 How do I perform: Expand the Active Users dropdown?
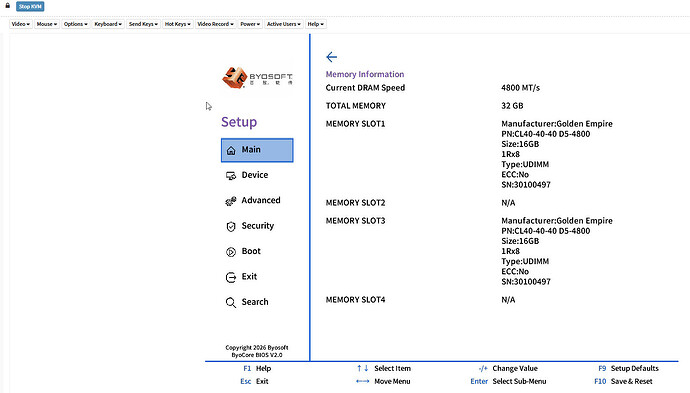coord(283,24)
